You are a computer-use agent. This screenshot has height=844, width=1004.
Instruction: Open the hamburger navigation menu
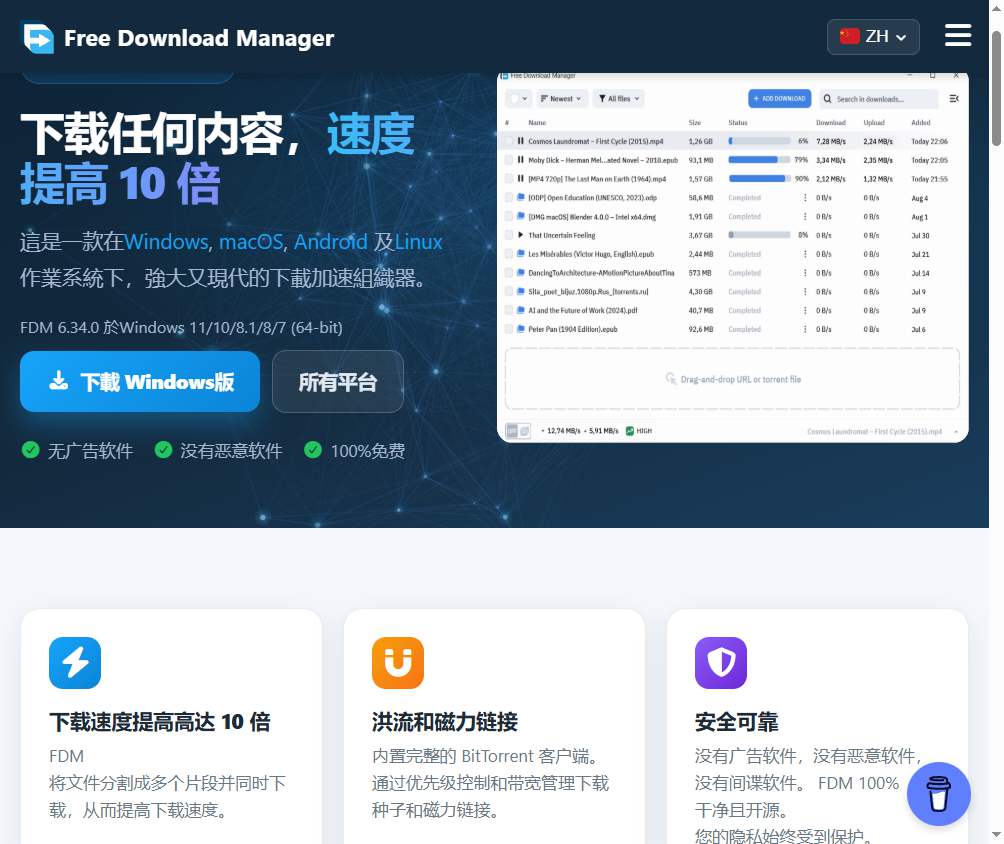958,36
